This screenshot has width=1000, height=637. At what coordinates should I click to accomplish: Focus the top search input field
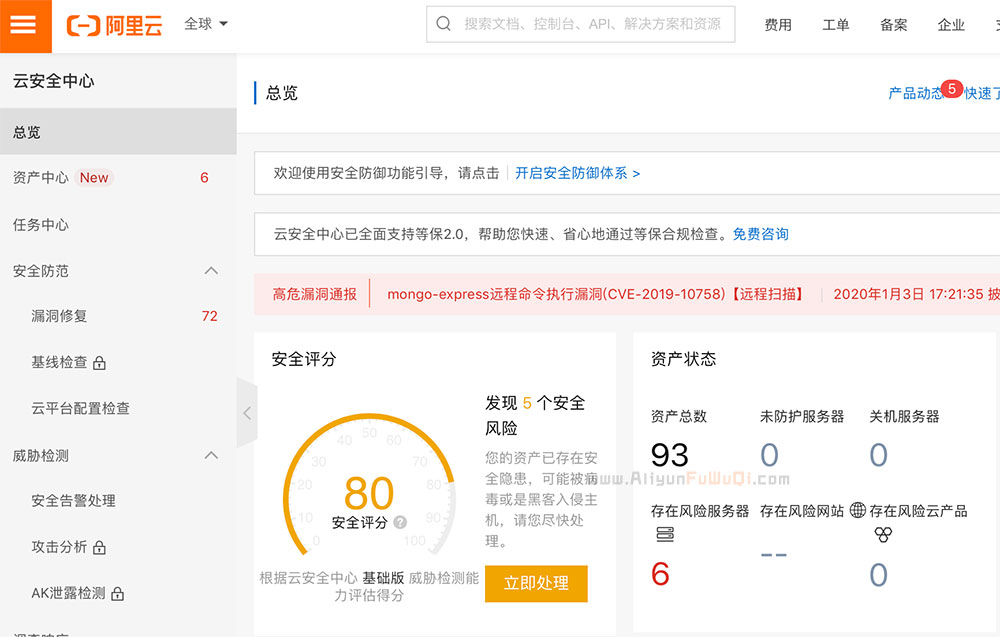click(580, 24)
